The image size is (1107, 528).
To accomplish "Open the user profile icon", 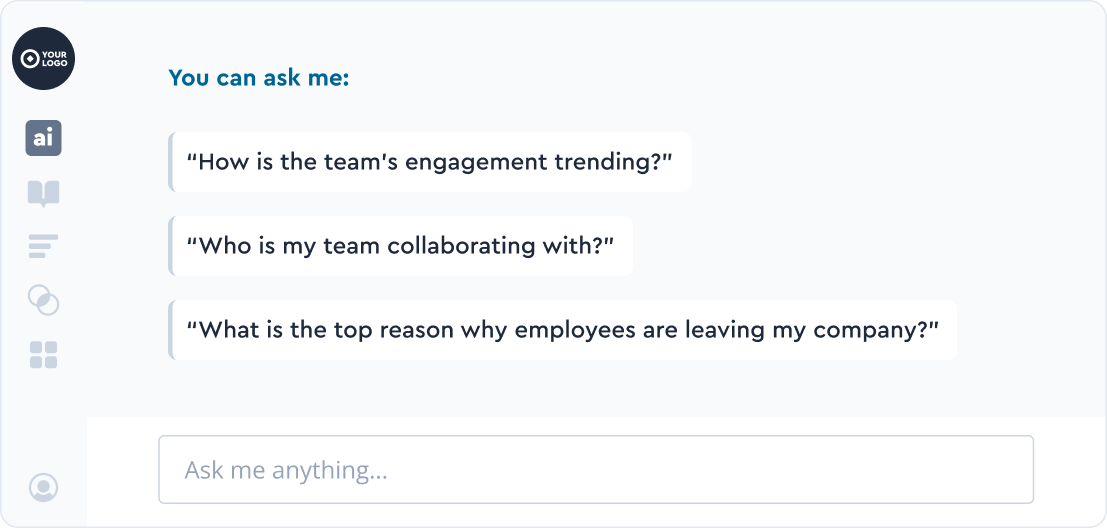I will pos(43,487).
